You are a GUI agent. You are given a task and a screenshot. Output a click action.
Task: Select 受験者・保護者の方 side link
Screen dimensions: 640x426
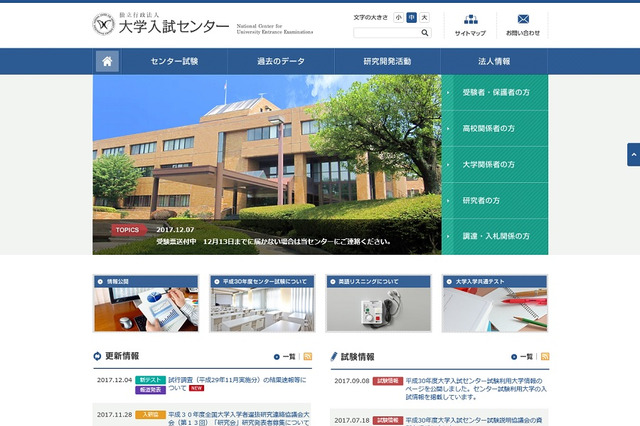pyautogui.click(x=495, y=93)
